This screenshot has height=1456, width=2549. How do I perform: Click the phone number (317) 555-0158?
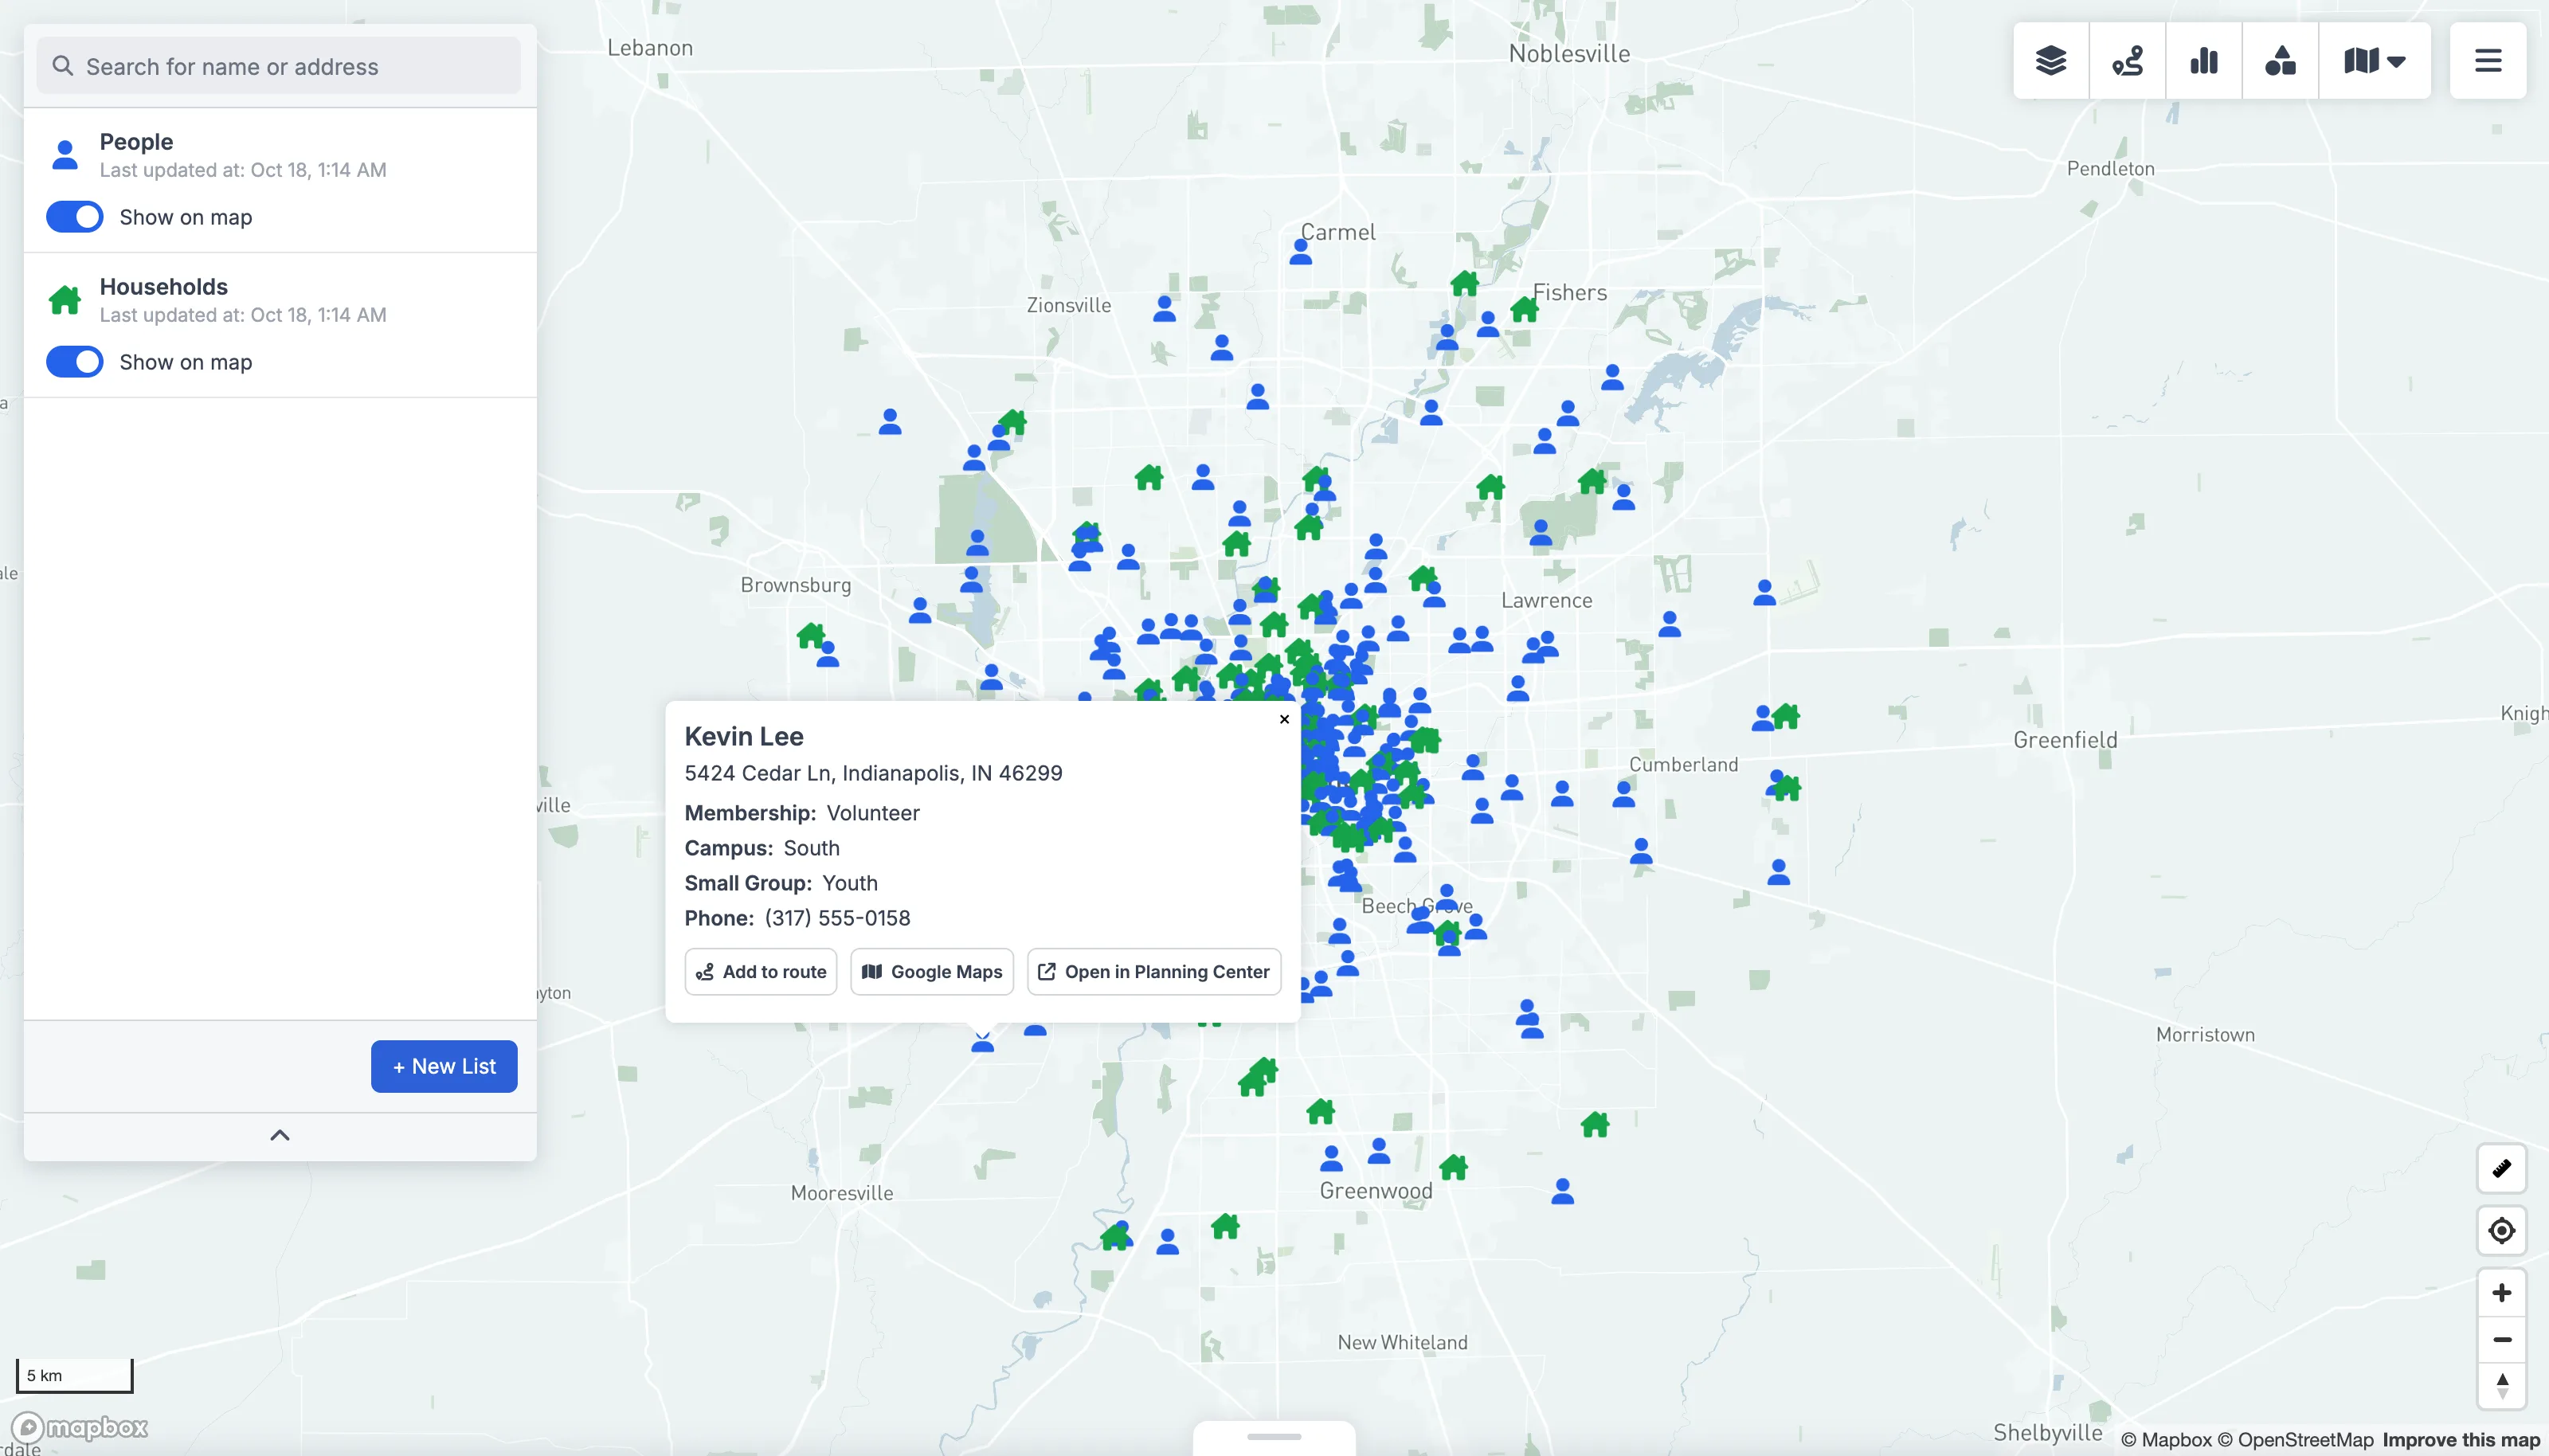pyautogui.click(x=837, y=918)
